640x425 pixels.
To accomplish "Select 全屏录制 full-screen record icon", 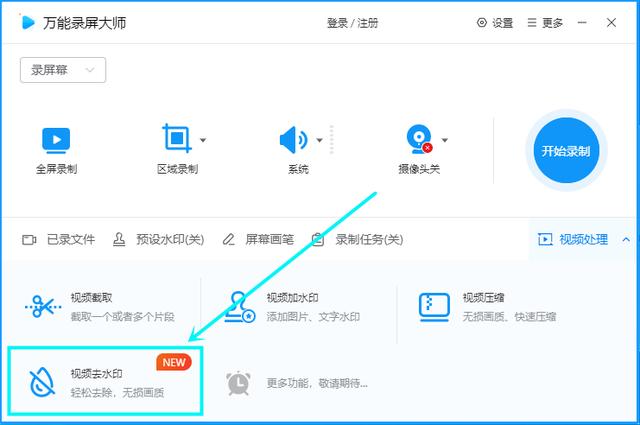I will [56, 140].
